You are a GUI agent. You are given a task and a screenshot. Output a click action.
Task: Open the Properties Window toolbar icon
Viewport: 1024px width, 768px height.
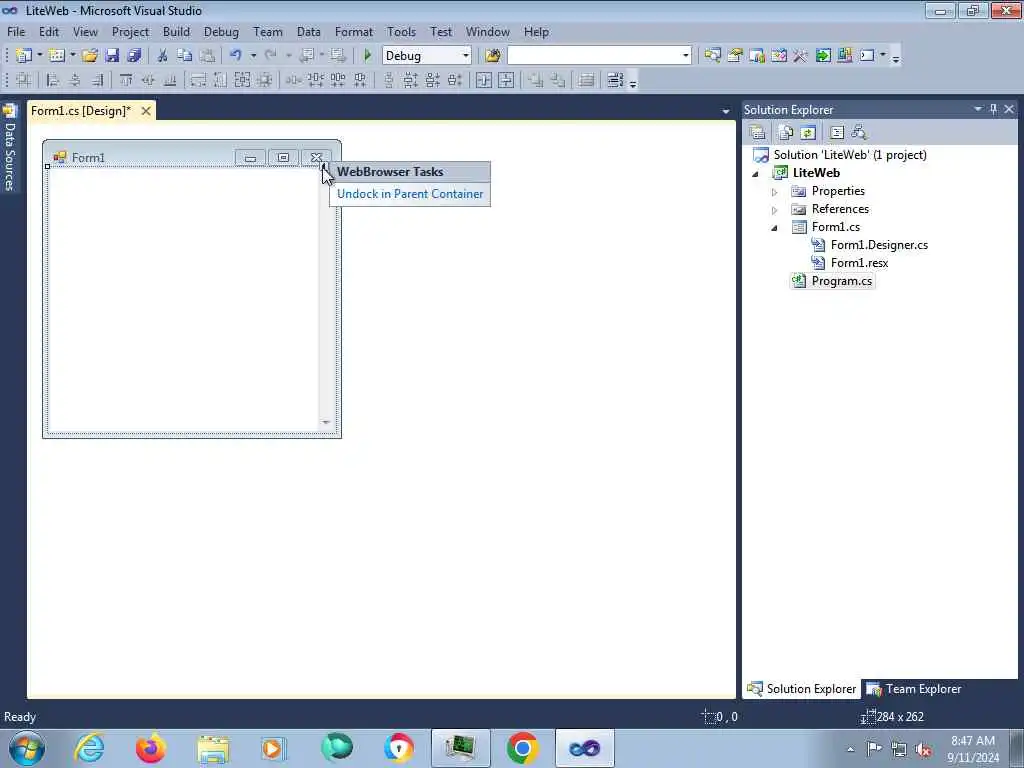click(x=735, y=56)
